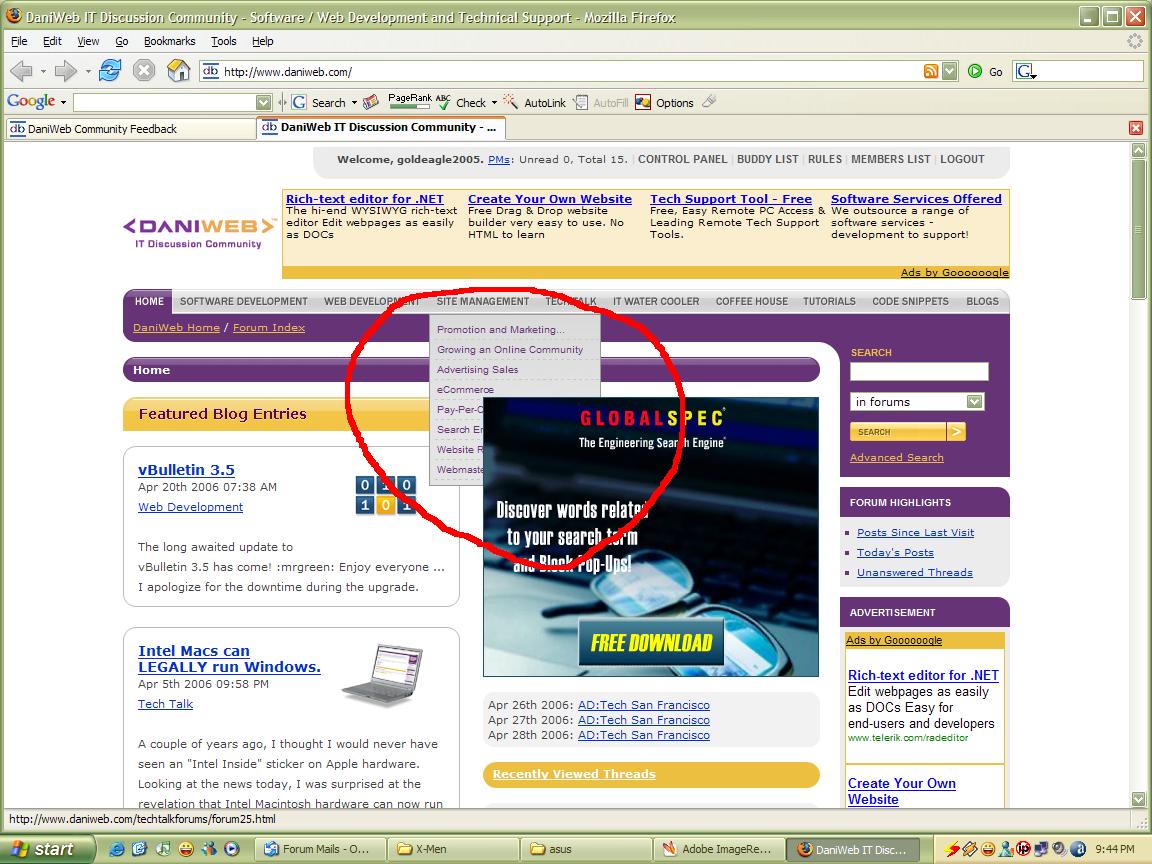Image resolution: width=1152 pixels, height=864 pixels.
Task: Open Back button history dropdown arrow
Action: (x=43, y=71)
